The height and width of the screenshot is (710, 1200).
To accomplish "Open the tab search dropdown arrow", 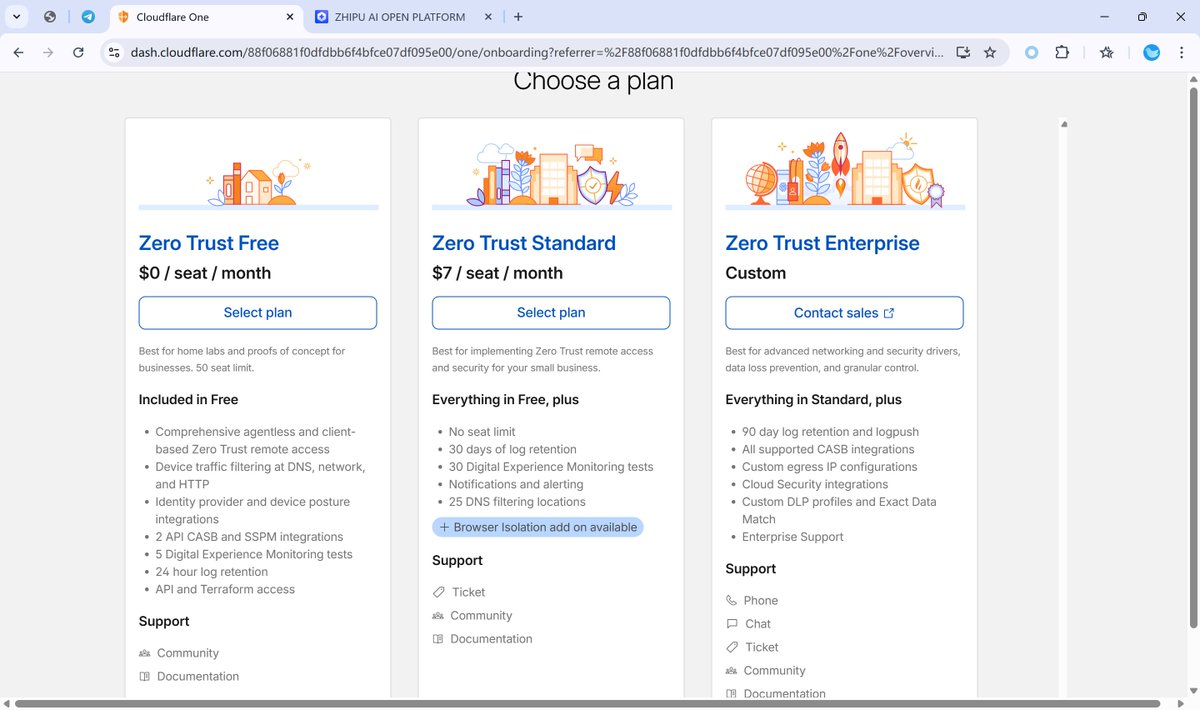I will (18, 17).
